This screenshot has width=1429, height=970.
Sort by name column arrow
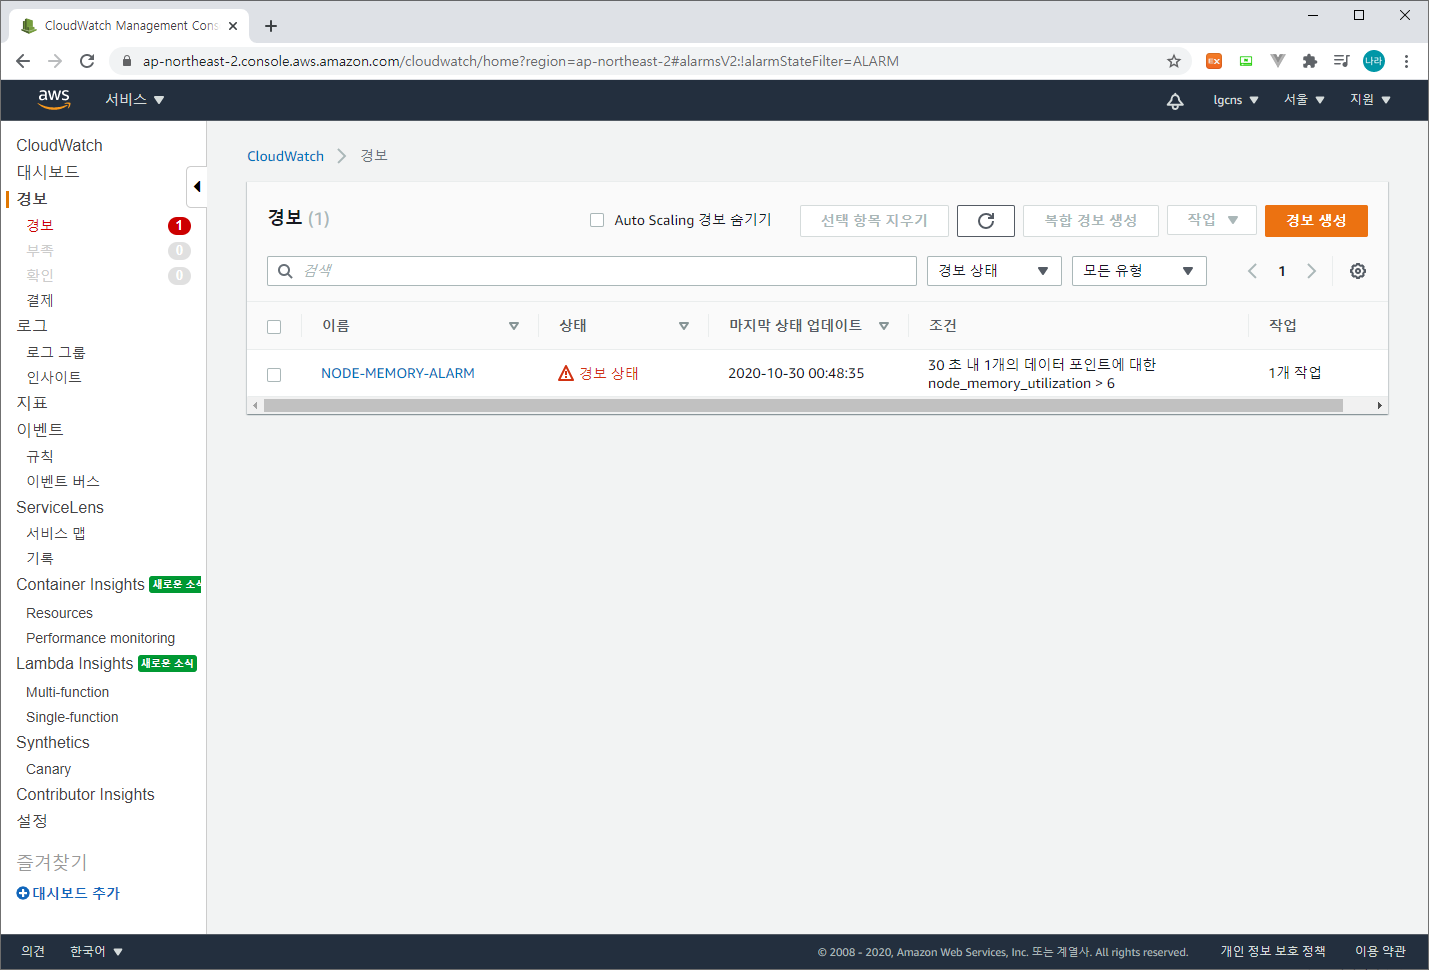tap(514, 326)
